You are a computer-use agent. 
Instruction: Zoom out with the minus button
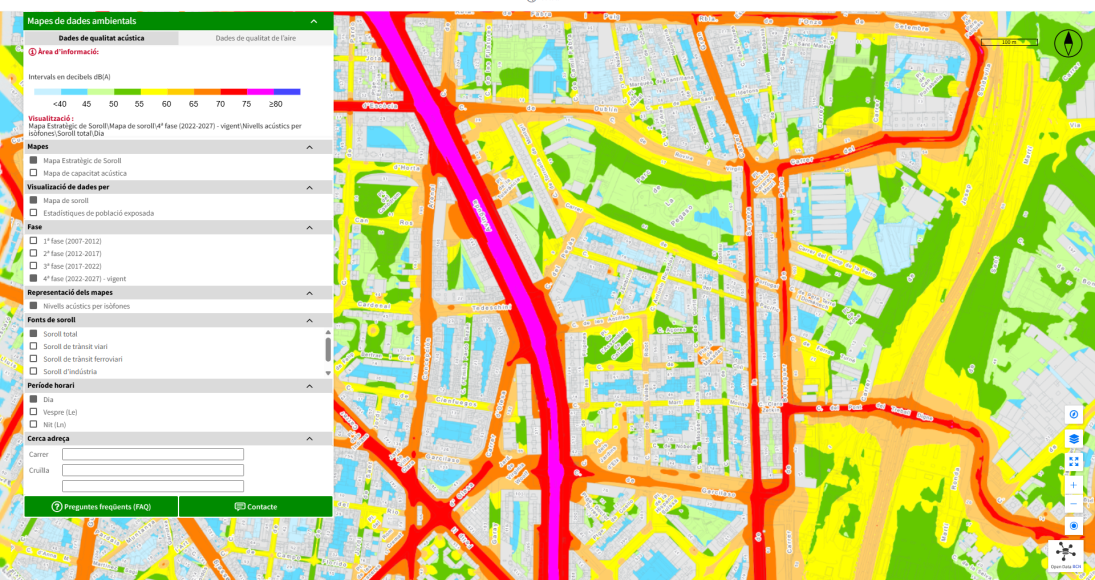point(1074,503)
